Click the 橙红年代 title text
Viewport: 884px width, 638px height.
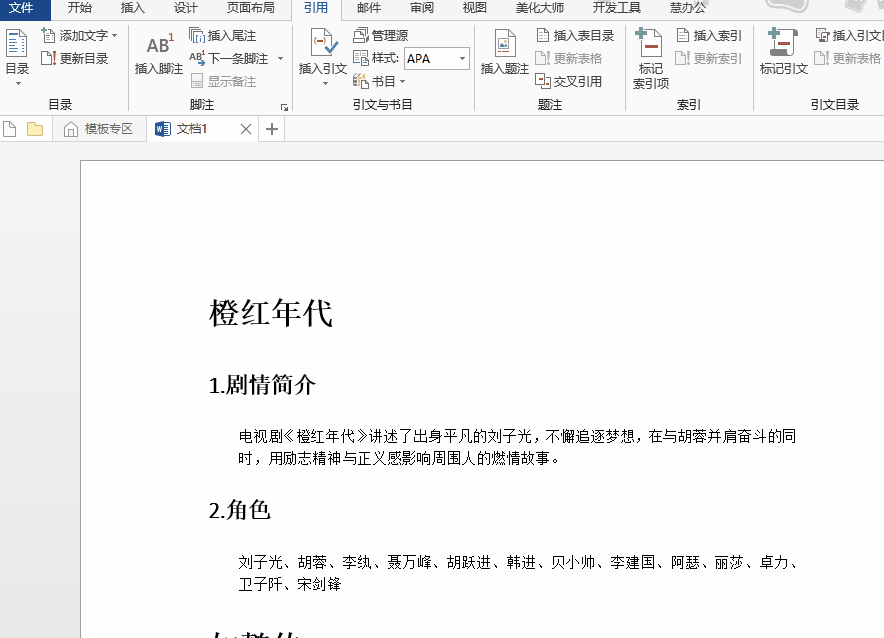tap(271, 313)
